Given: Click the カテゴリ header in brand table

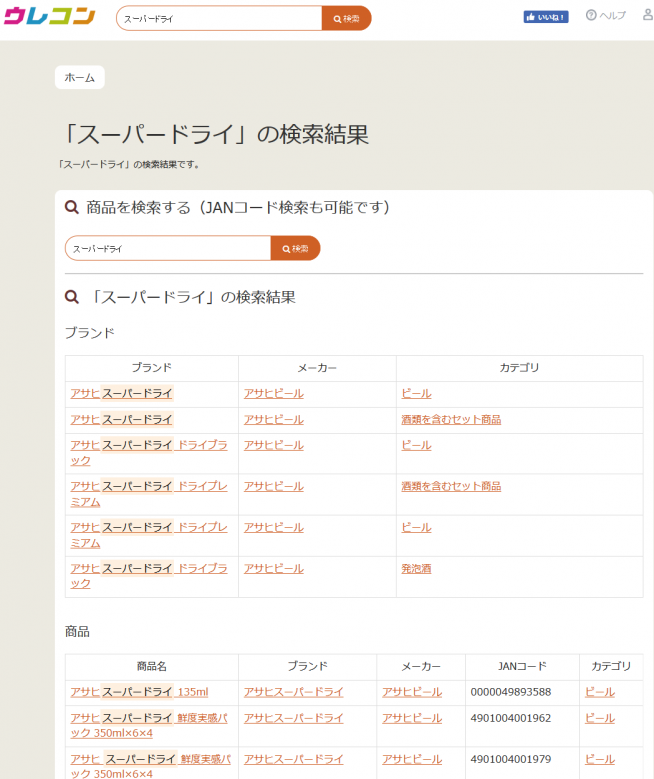Looking at the screenshot, I should click(x=519, y=368).
